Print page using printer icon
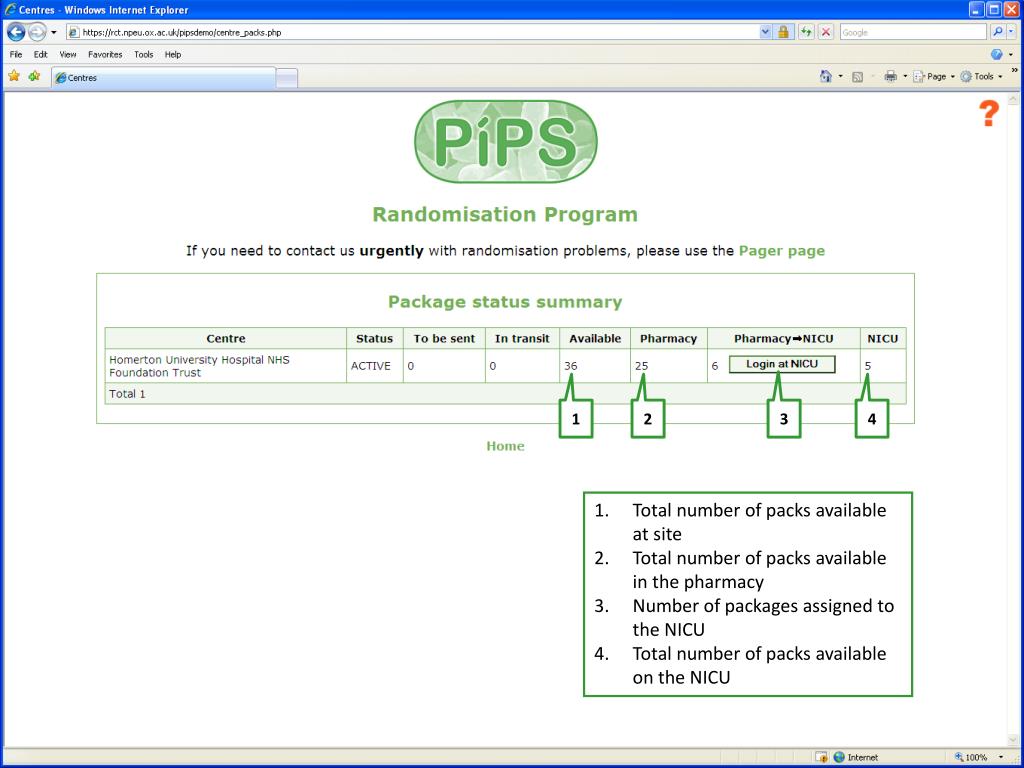 pyautogui.click(x=890, y=76)
